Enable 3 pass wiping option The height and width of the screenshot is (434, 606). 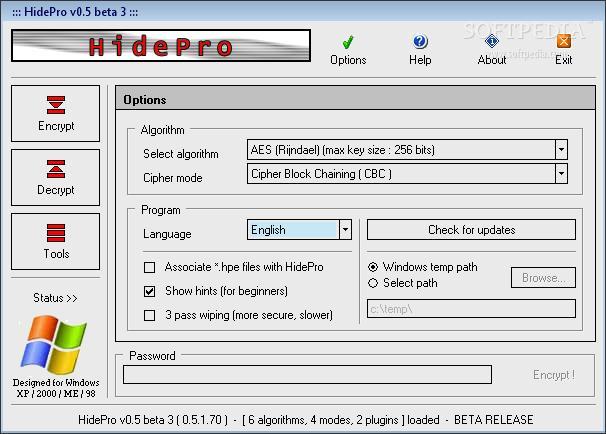pos(150,315)
